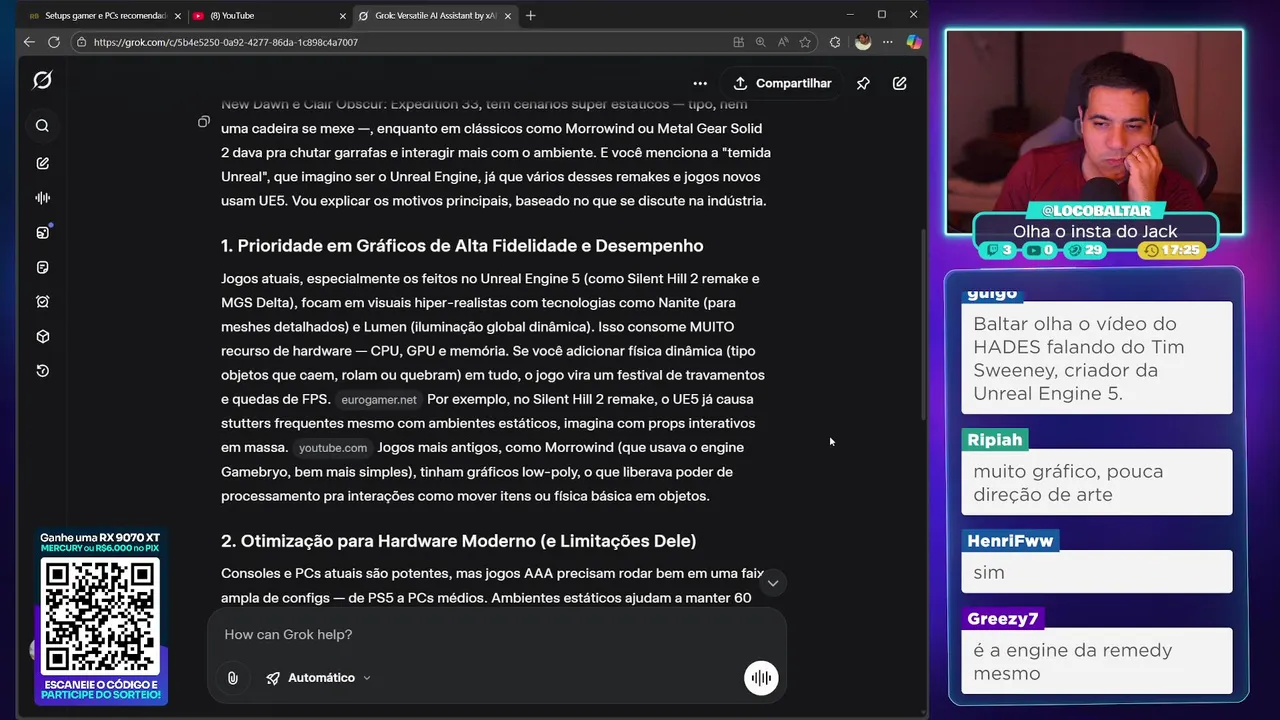Click the lock site info icon in address bar
Screen dimensions: 1280x720
pos(81,42)
